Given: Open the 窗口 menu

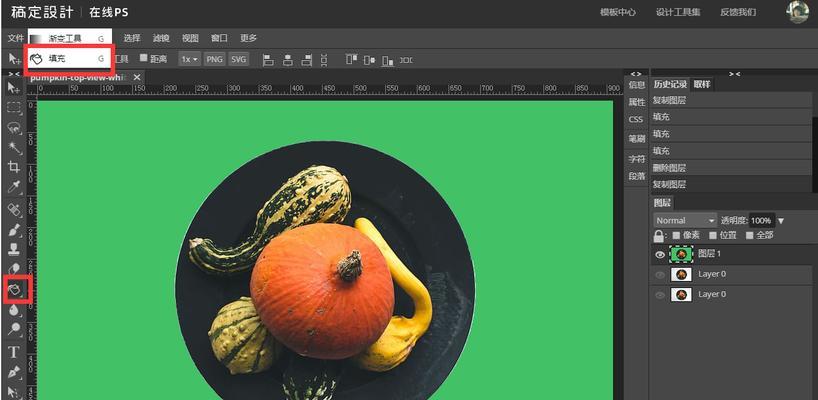Looking at the screenshot, I should [x=219, y=38].
